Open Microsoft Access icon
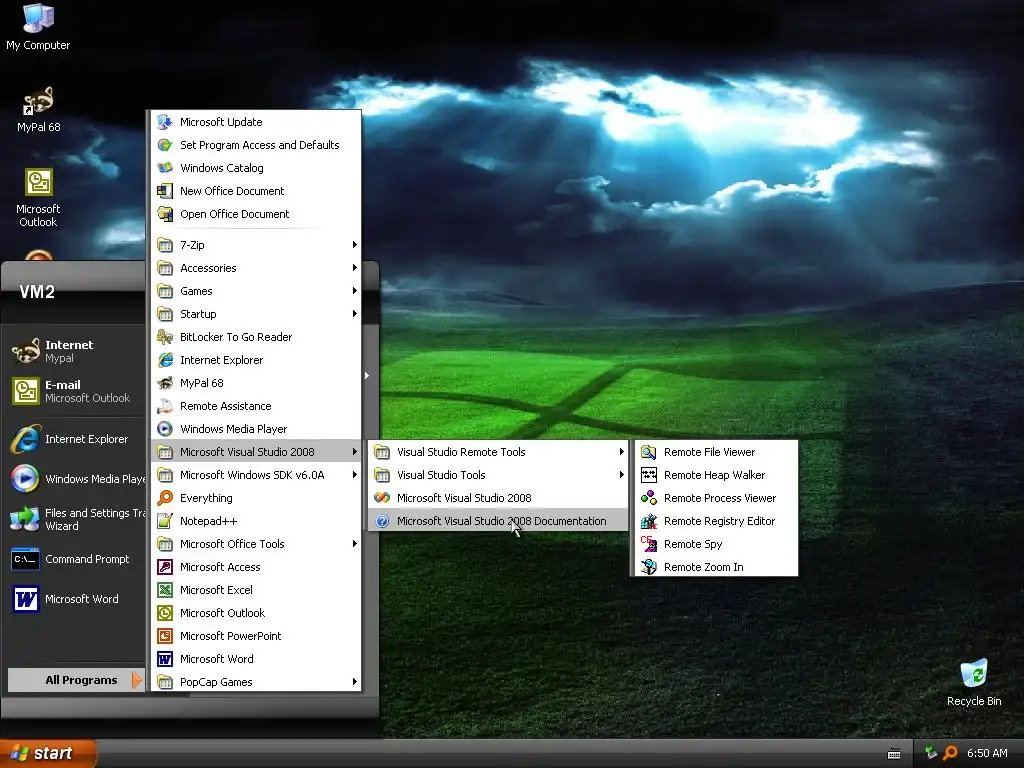 click(x=165, y=567)
